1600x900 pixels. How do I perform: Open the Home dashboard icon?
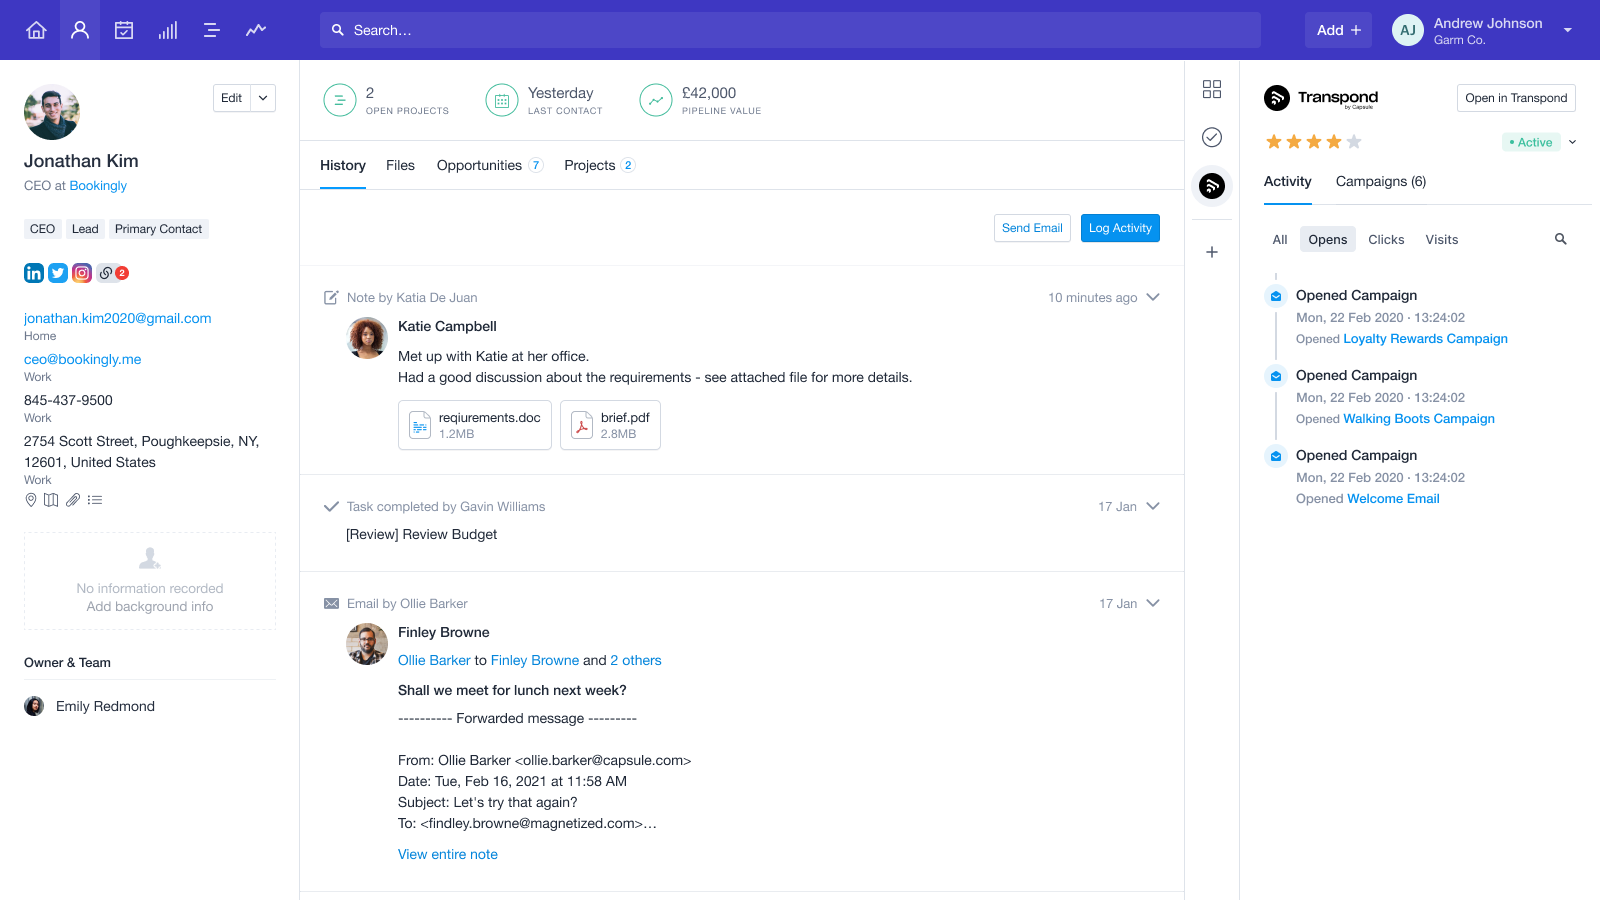(x=36, y=30)
